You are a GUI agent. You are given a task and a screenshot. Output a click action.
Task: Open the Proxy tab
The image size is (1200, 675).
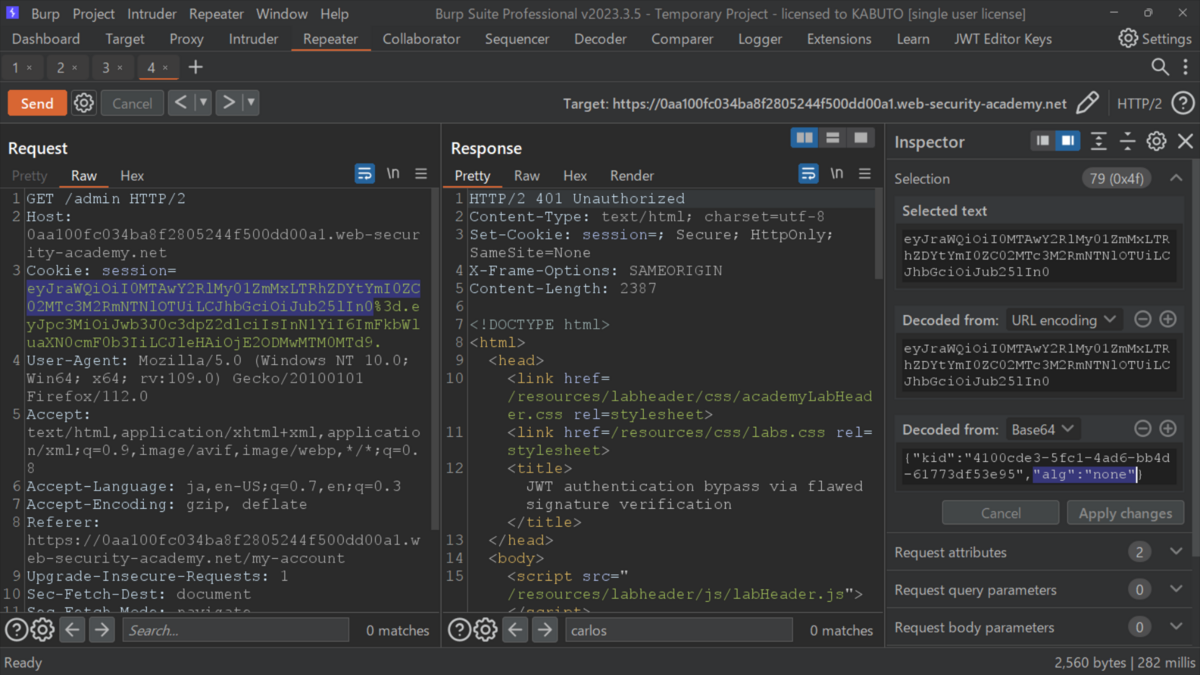(x=186, y=39)
